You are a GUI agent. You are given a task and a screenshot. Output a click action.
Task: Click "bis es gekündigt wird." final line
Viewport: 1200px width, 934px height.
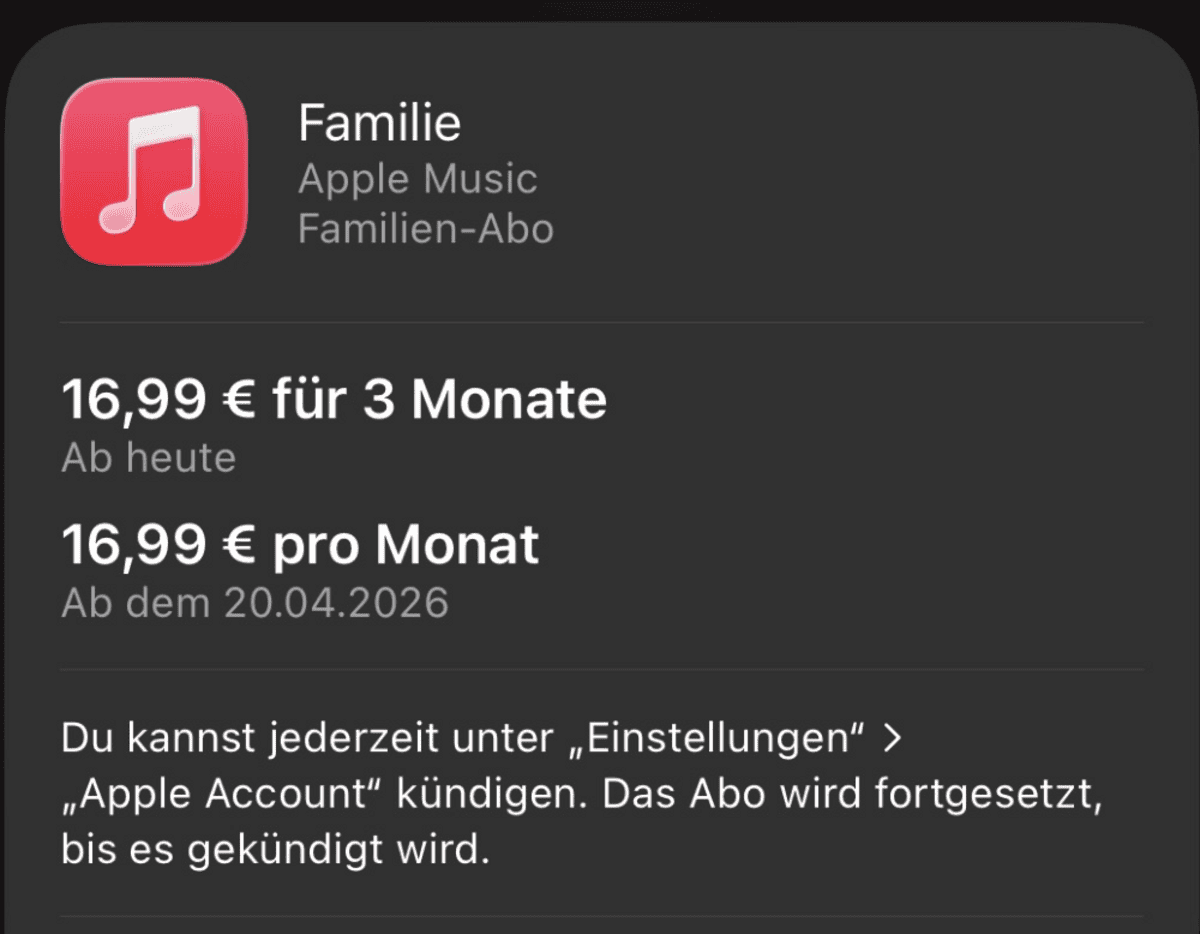pos(275,849)
